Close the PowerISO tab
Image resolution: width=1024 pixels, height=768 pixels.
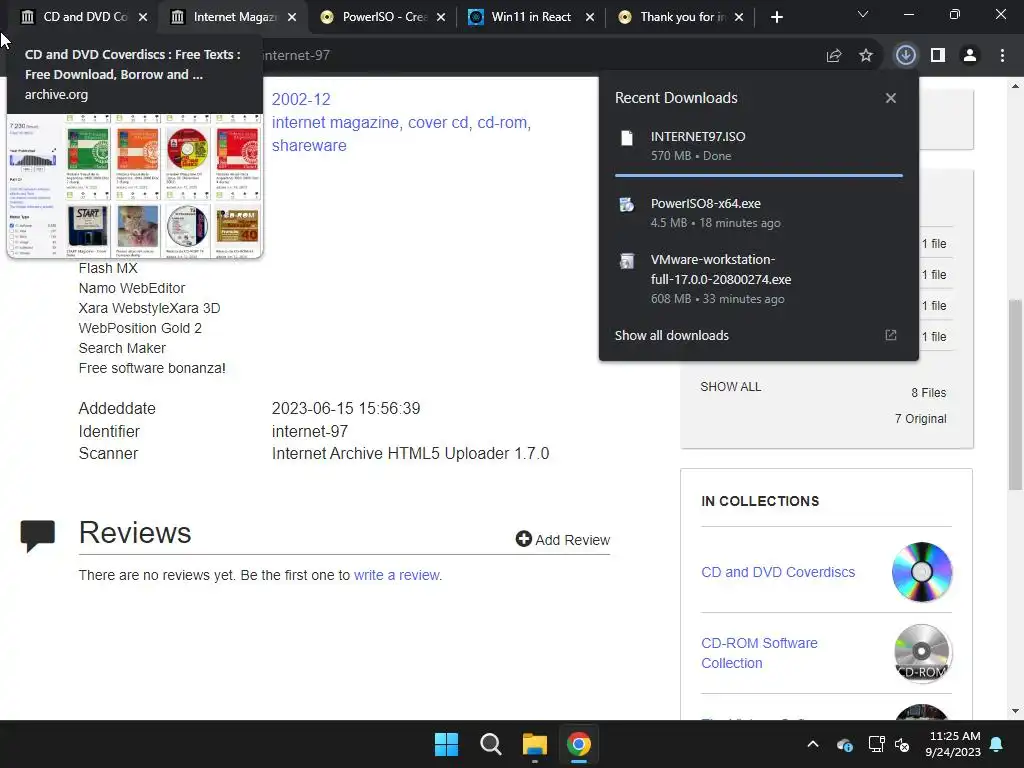[441, 17]
